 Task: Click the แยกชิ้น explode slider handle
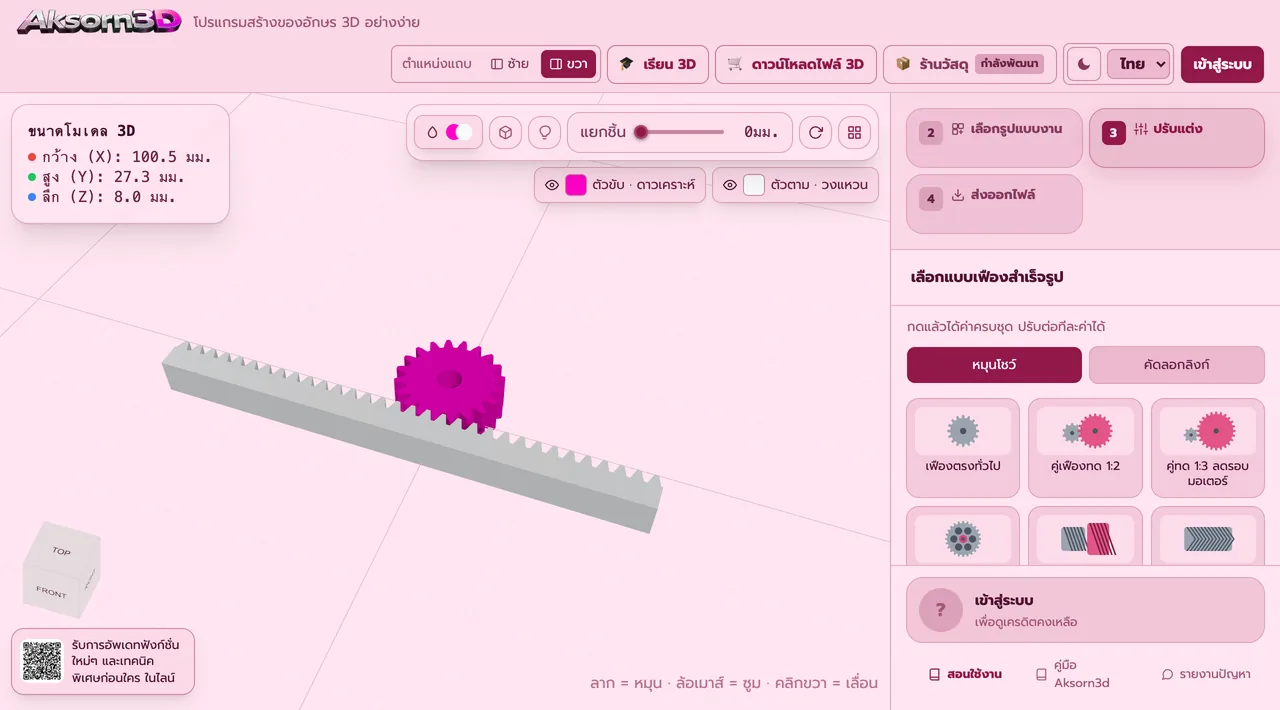pyautogui.click(x=641, y=132)
